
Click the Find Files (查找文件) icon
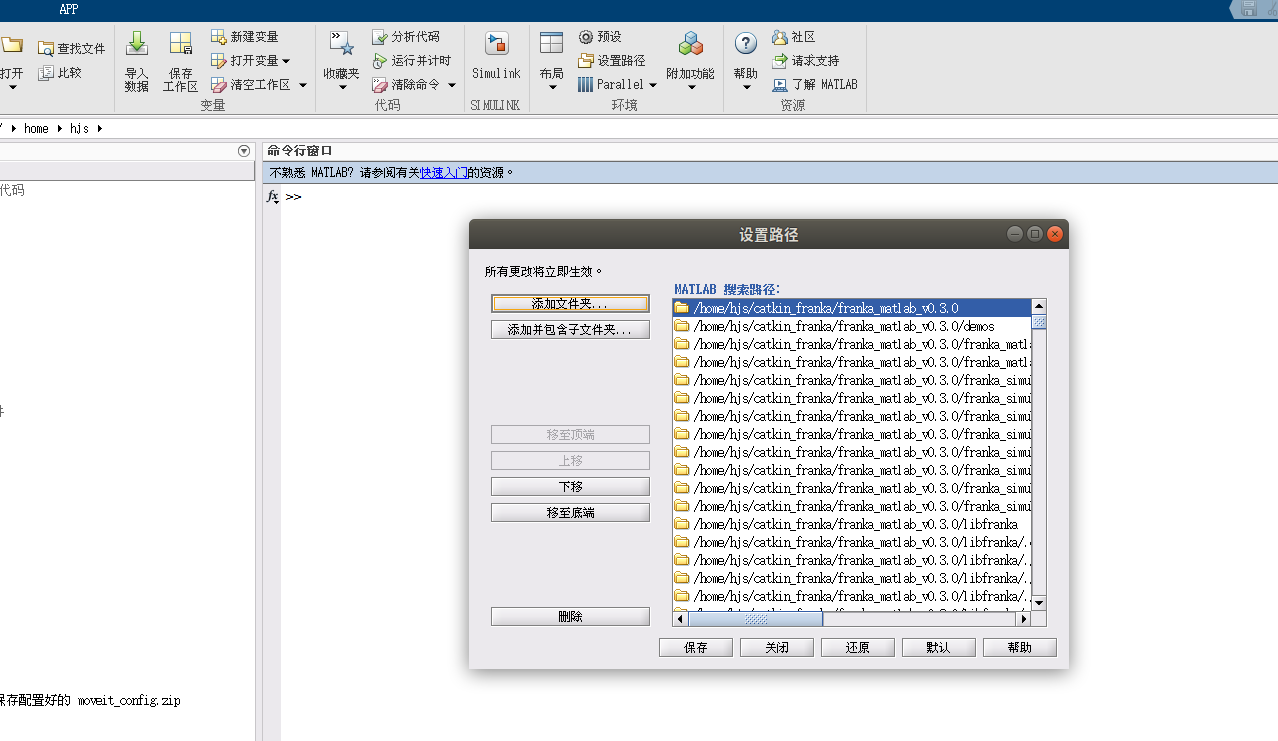pyautogui.click(x=46, y=48)
